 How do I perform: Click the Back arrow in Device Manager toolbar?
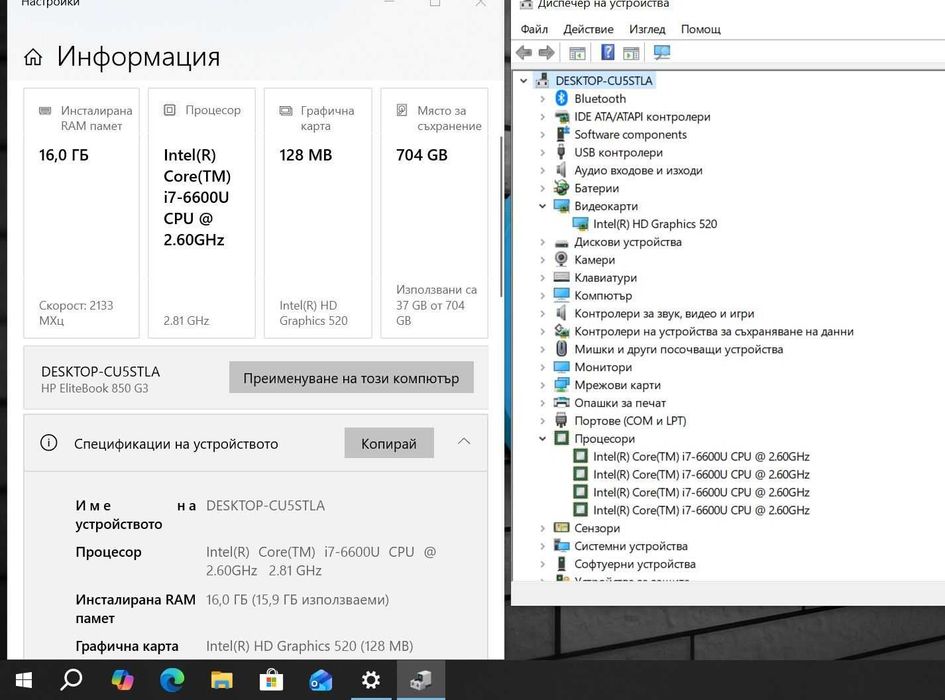[524, 53]
